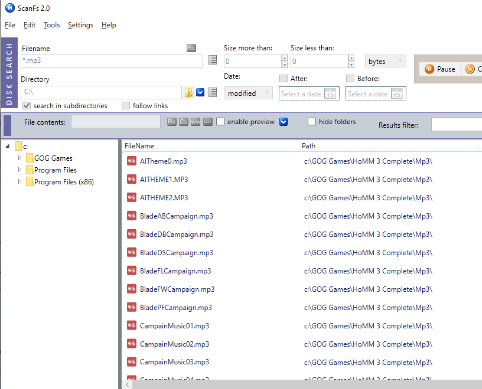This screenshot has width=482, height=389.
Task: Expand the GOG Games tree node
Action: pos(19,158)
